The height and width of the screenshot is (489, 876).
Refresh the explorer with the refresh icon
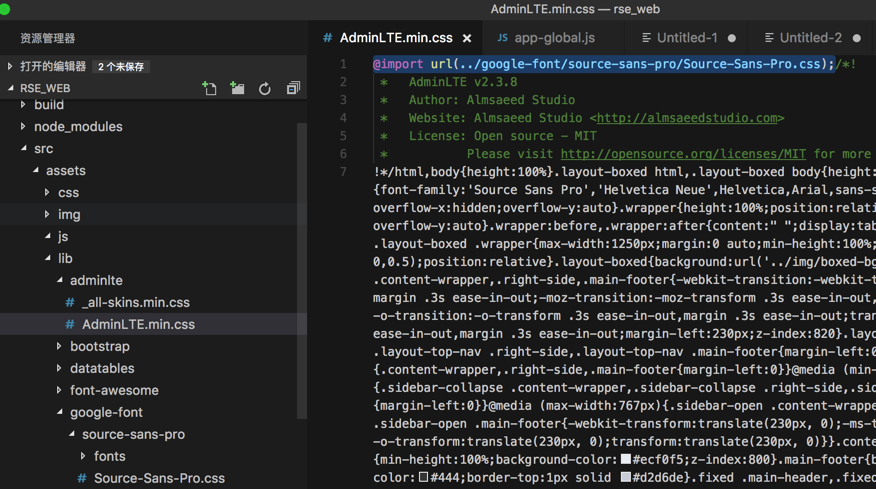click(x=265, y=88)
